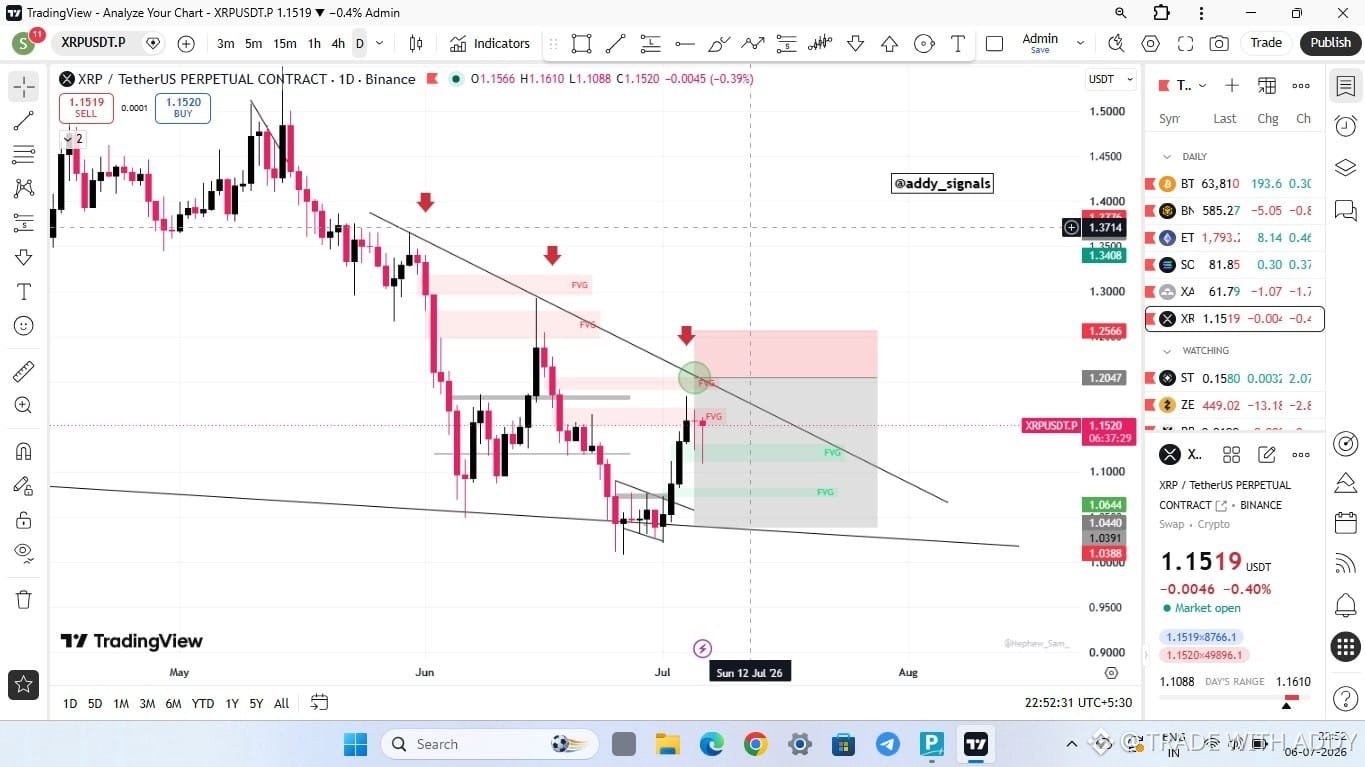The image size is (1365, 767).
Task: Toggle lock all drawings
Action: point(24,520)
